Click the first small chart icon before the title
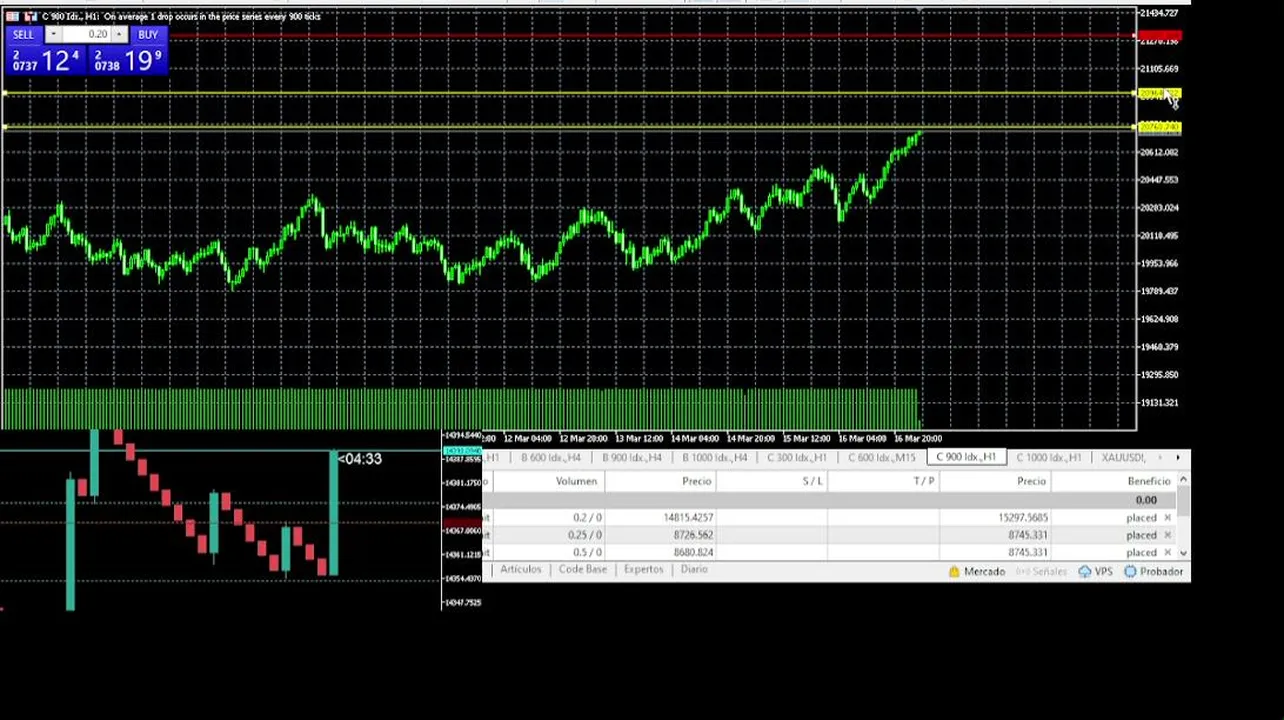Viewport: 1284px width, 720px height. (12, 16)
